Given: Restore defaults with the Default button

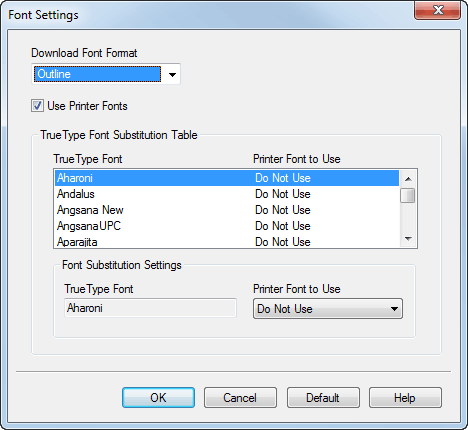Looking at the screenshot, I should (x=323, y=397).
